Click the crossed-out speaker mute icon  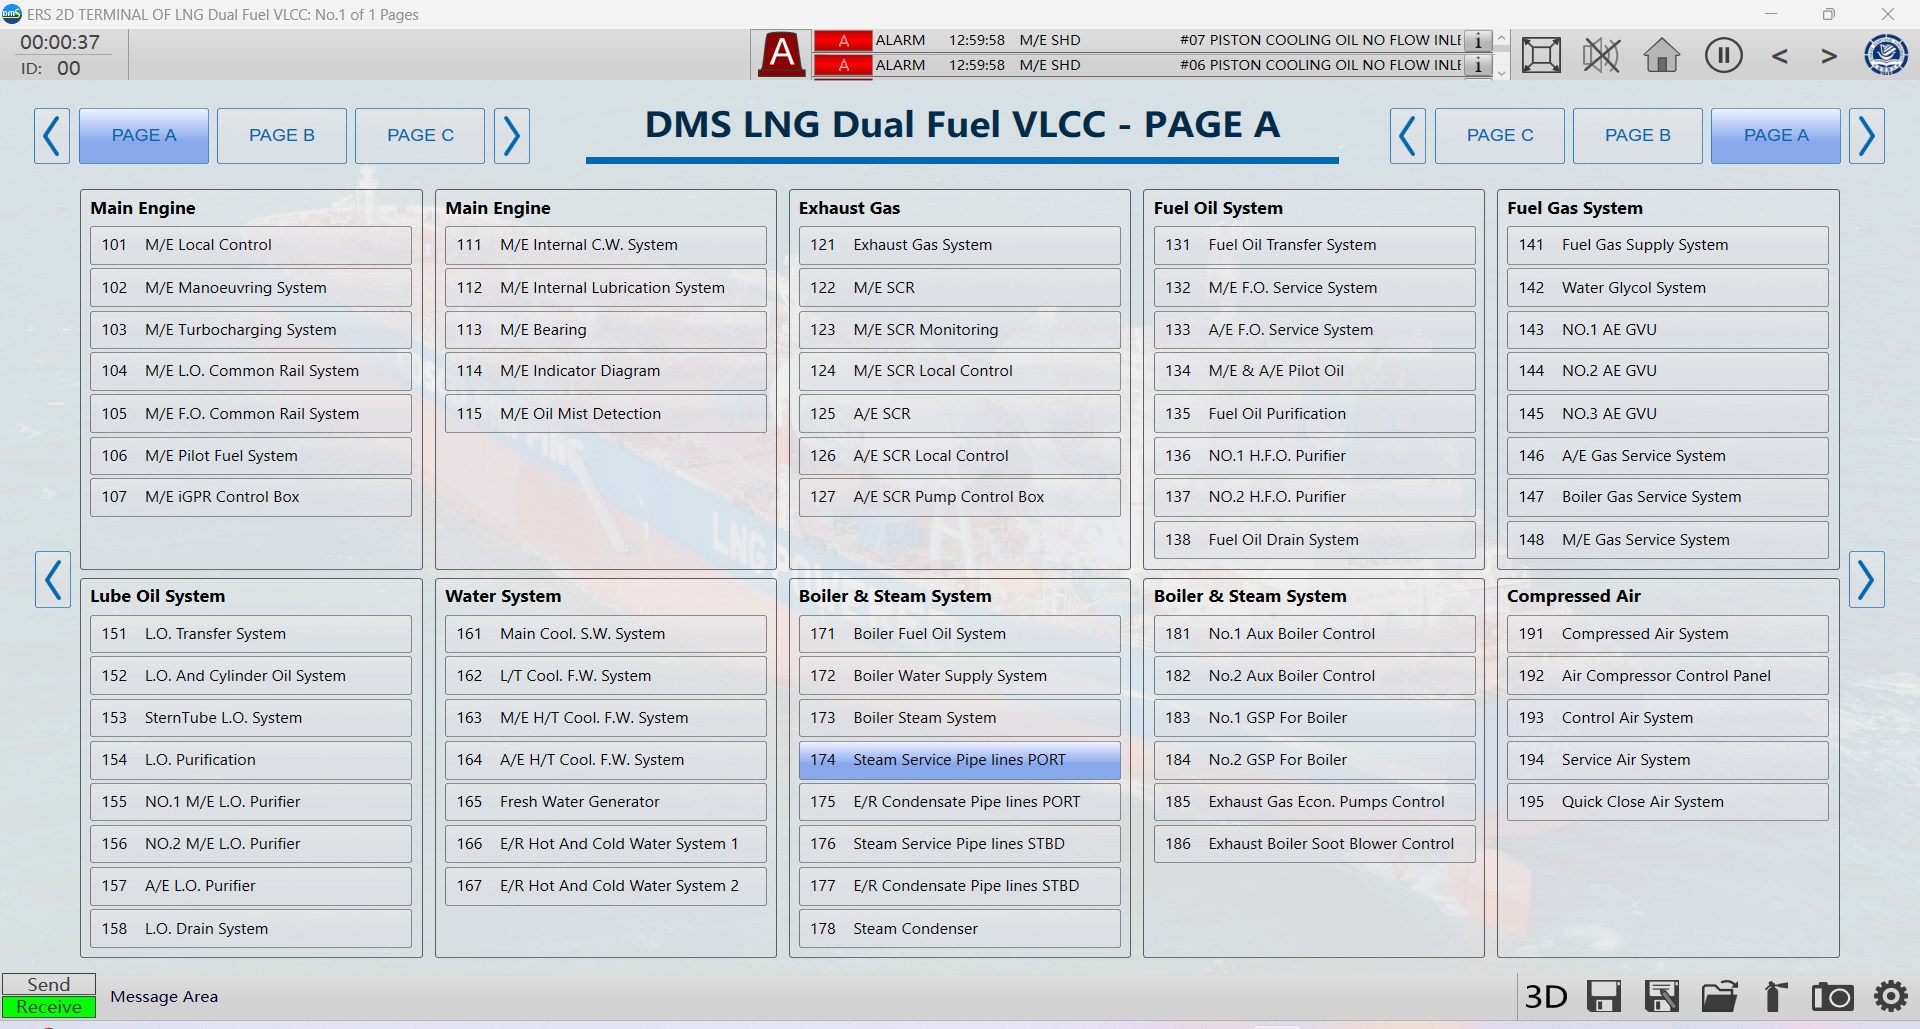pos(1601,55)
